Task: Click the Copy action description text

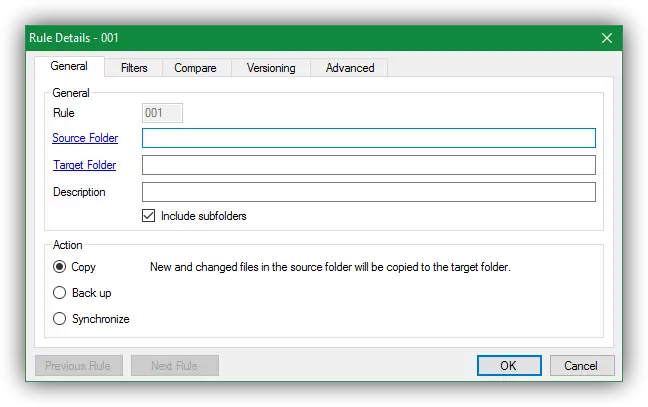Action: point(330,267)
